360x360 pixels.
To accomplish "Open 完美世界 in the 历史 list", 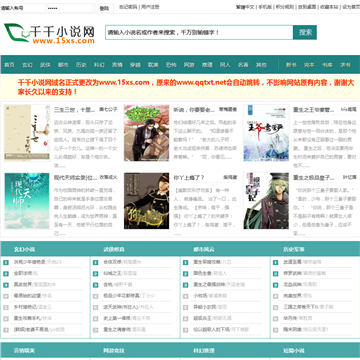I will 293,296.
